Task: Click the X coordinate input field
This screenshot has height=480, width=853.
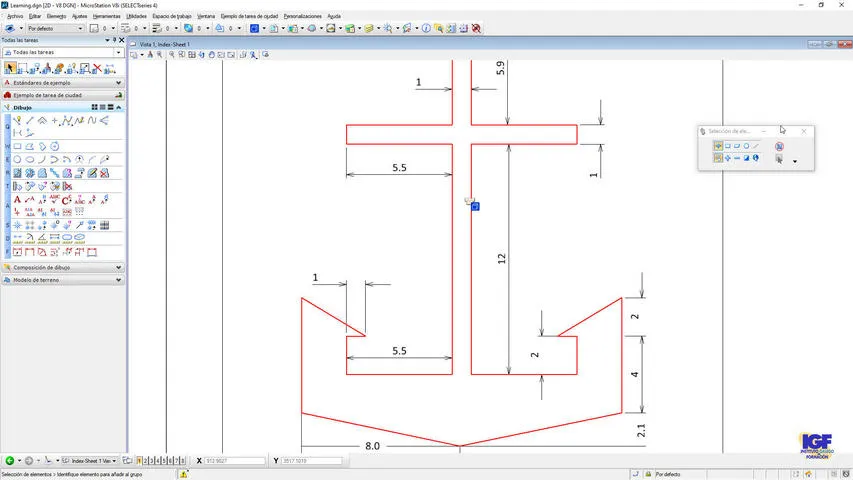Action: click(234, 461)
